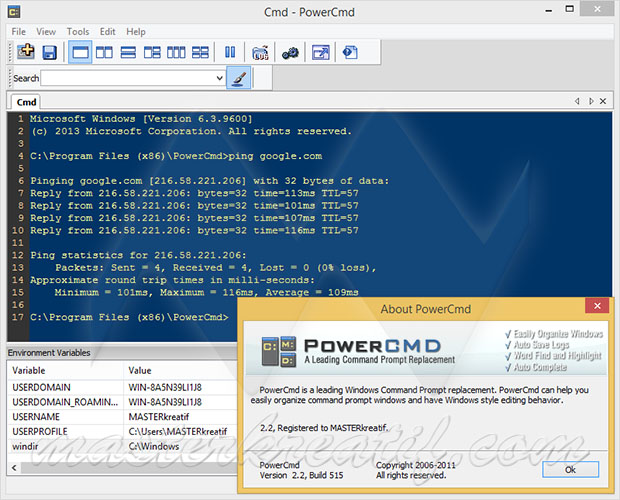
Task: Switch to the Cmd tab
Action: (26, 102)
